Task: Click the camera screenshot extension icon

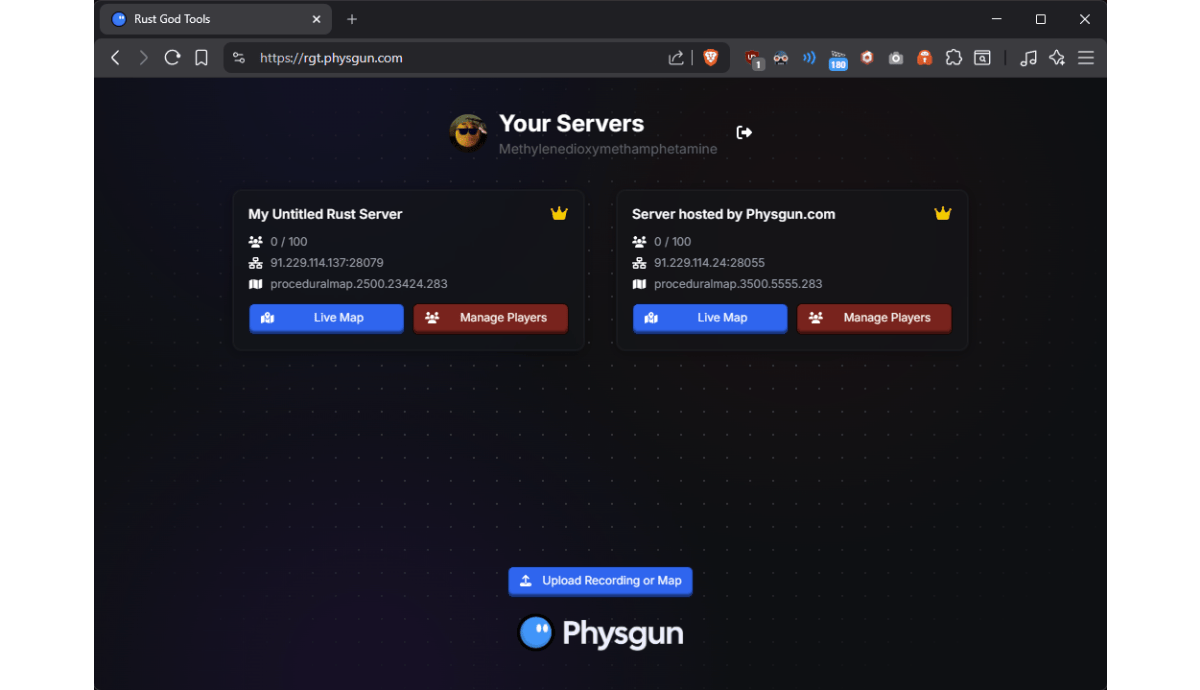Action: (896, 58)
